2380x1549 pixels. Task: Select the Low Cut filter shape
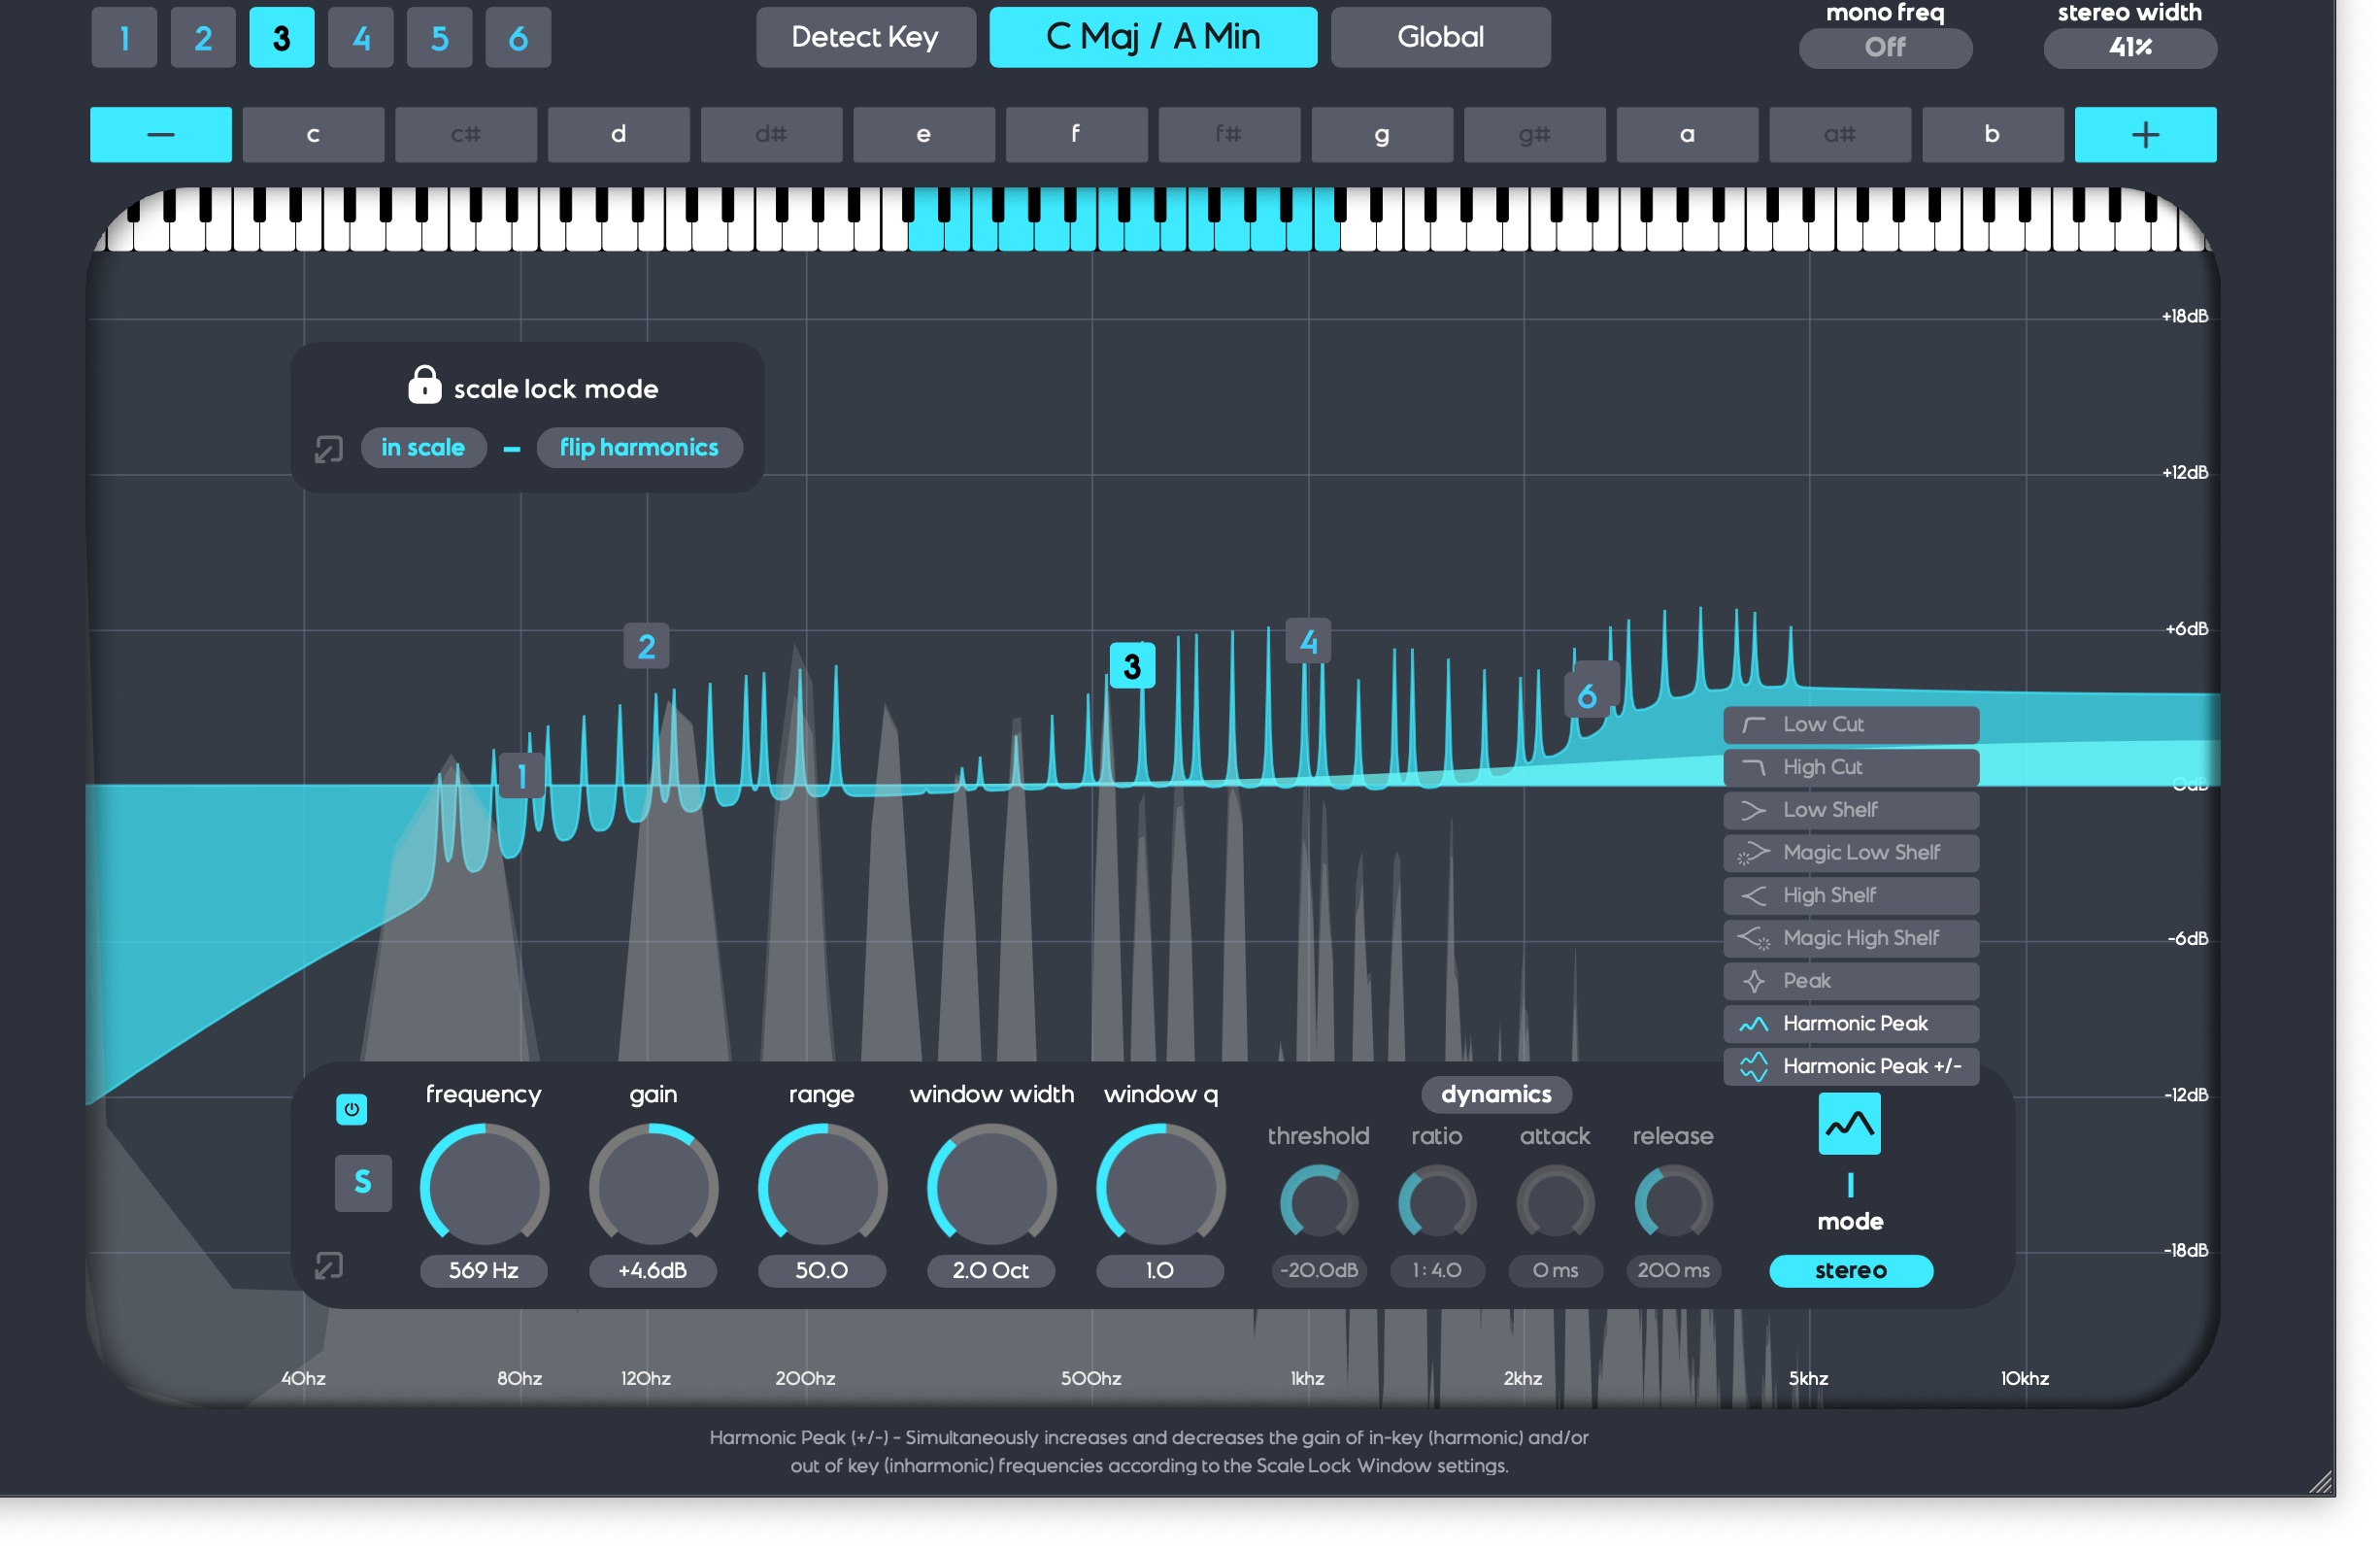tap(1850, 725)
